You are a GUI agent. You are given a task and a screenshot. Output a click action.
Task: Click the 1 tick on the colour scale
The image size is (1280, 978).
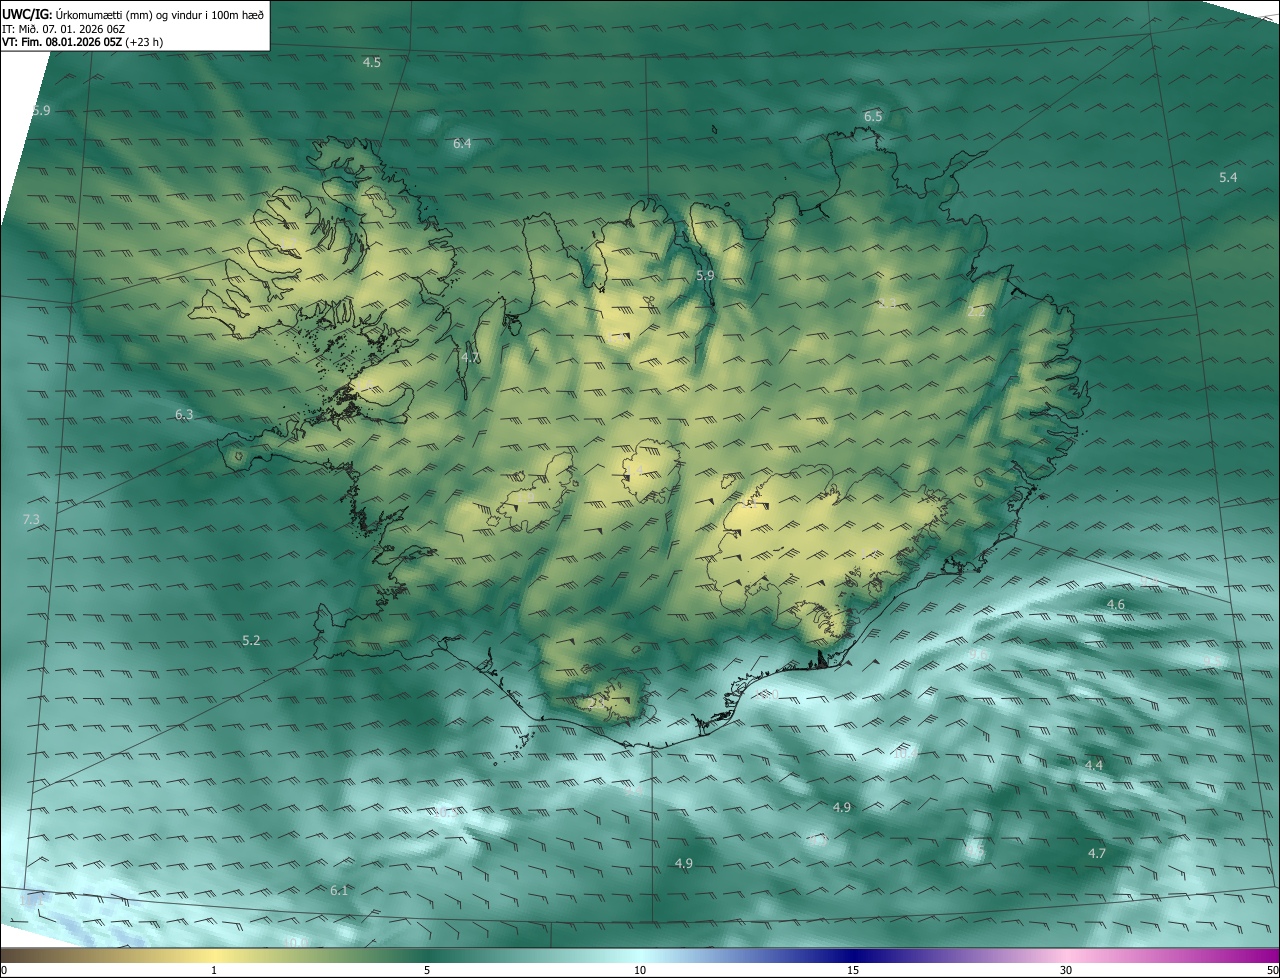[x=214, y=970]
